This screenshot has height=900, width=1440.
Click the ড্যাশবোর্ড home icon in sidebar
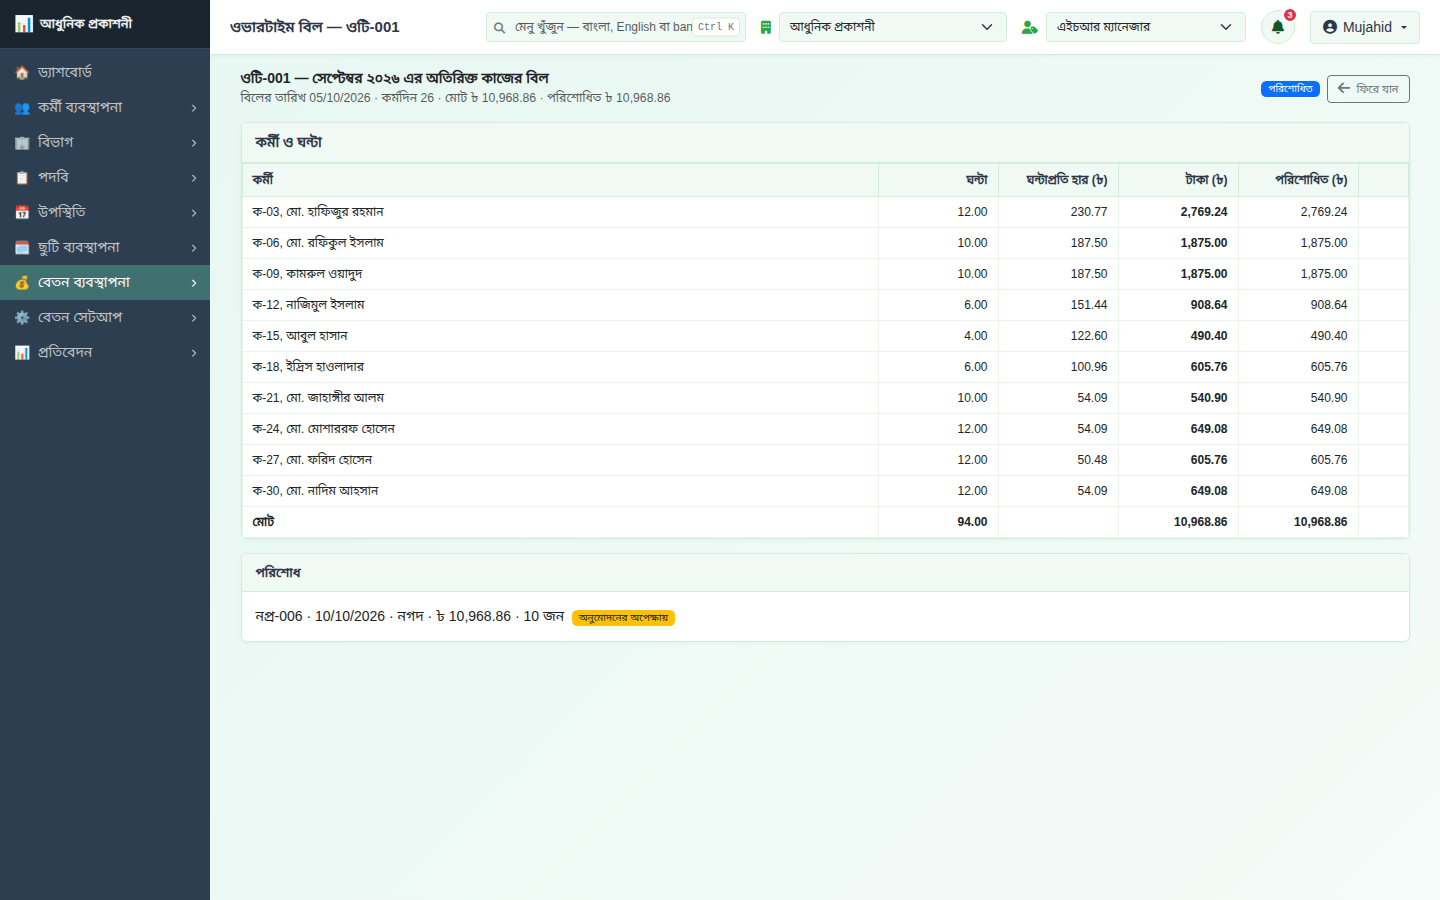(x=22, y=73)
